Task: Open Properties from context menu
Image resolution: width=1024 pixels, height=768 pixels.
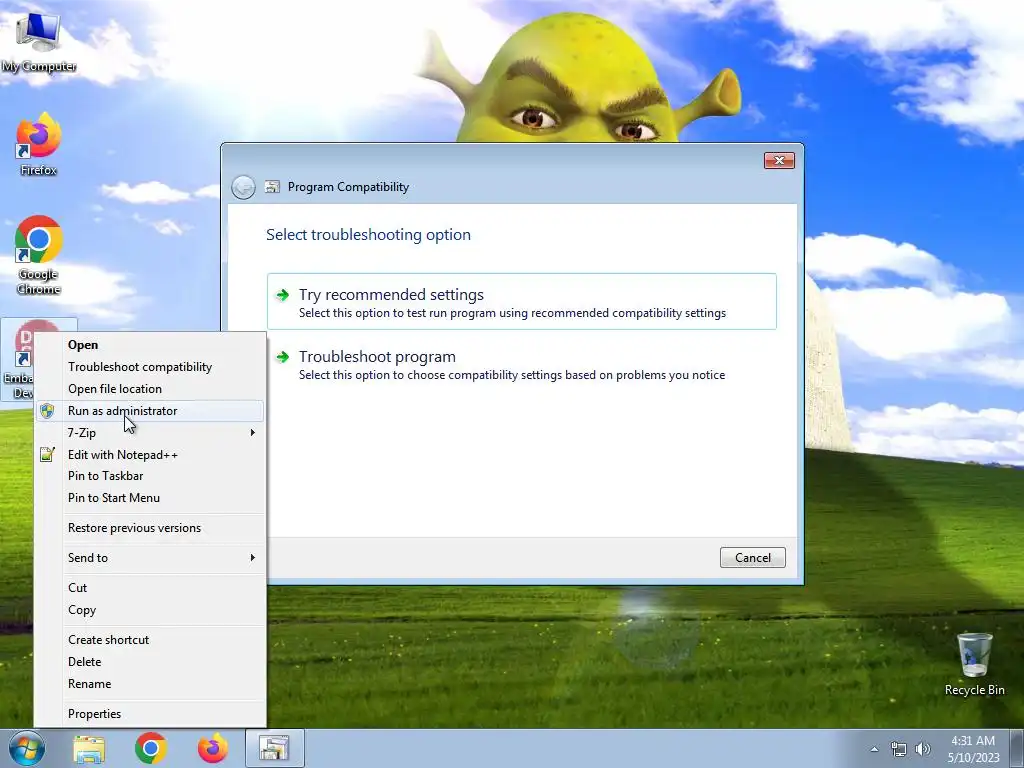Action: (x=150, y=714)
